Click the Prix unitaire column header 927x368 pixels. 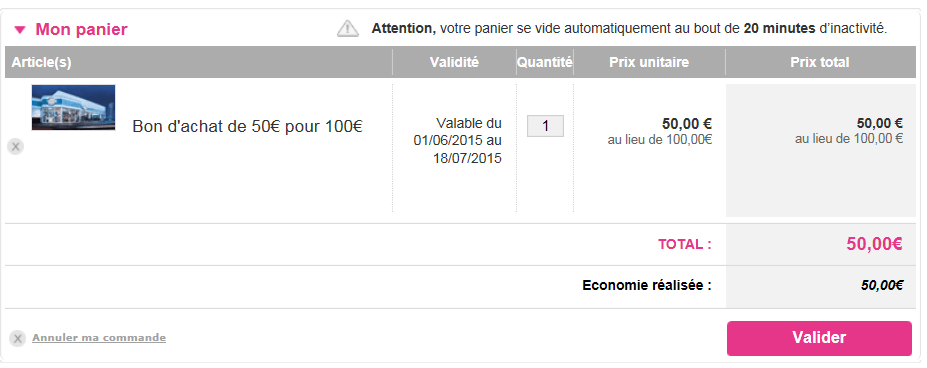coord(649,62)
